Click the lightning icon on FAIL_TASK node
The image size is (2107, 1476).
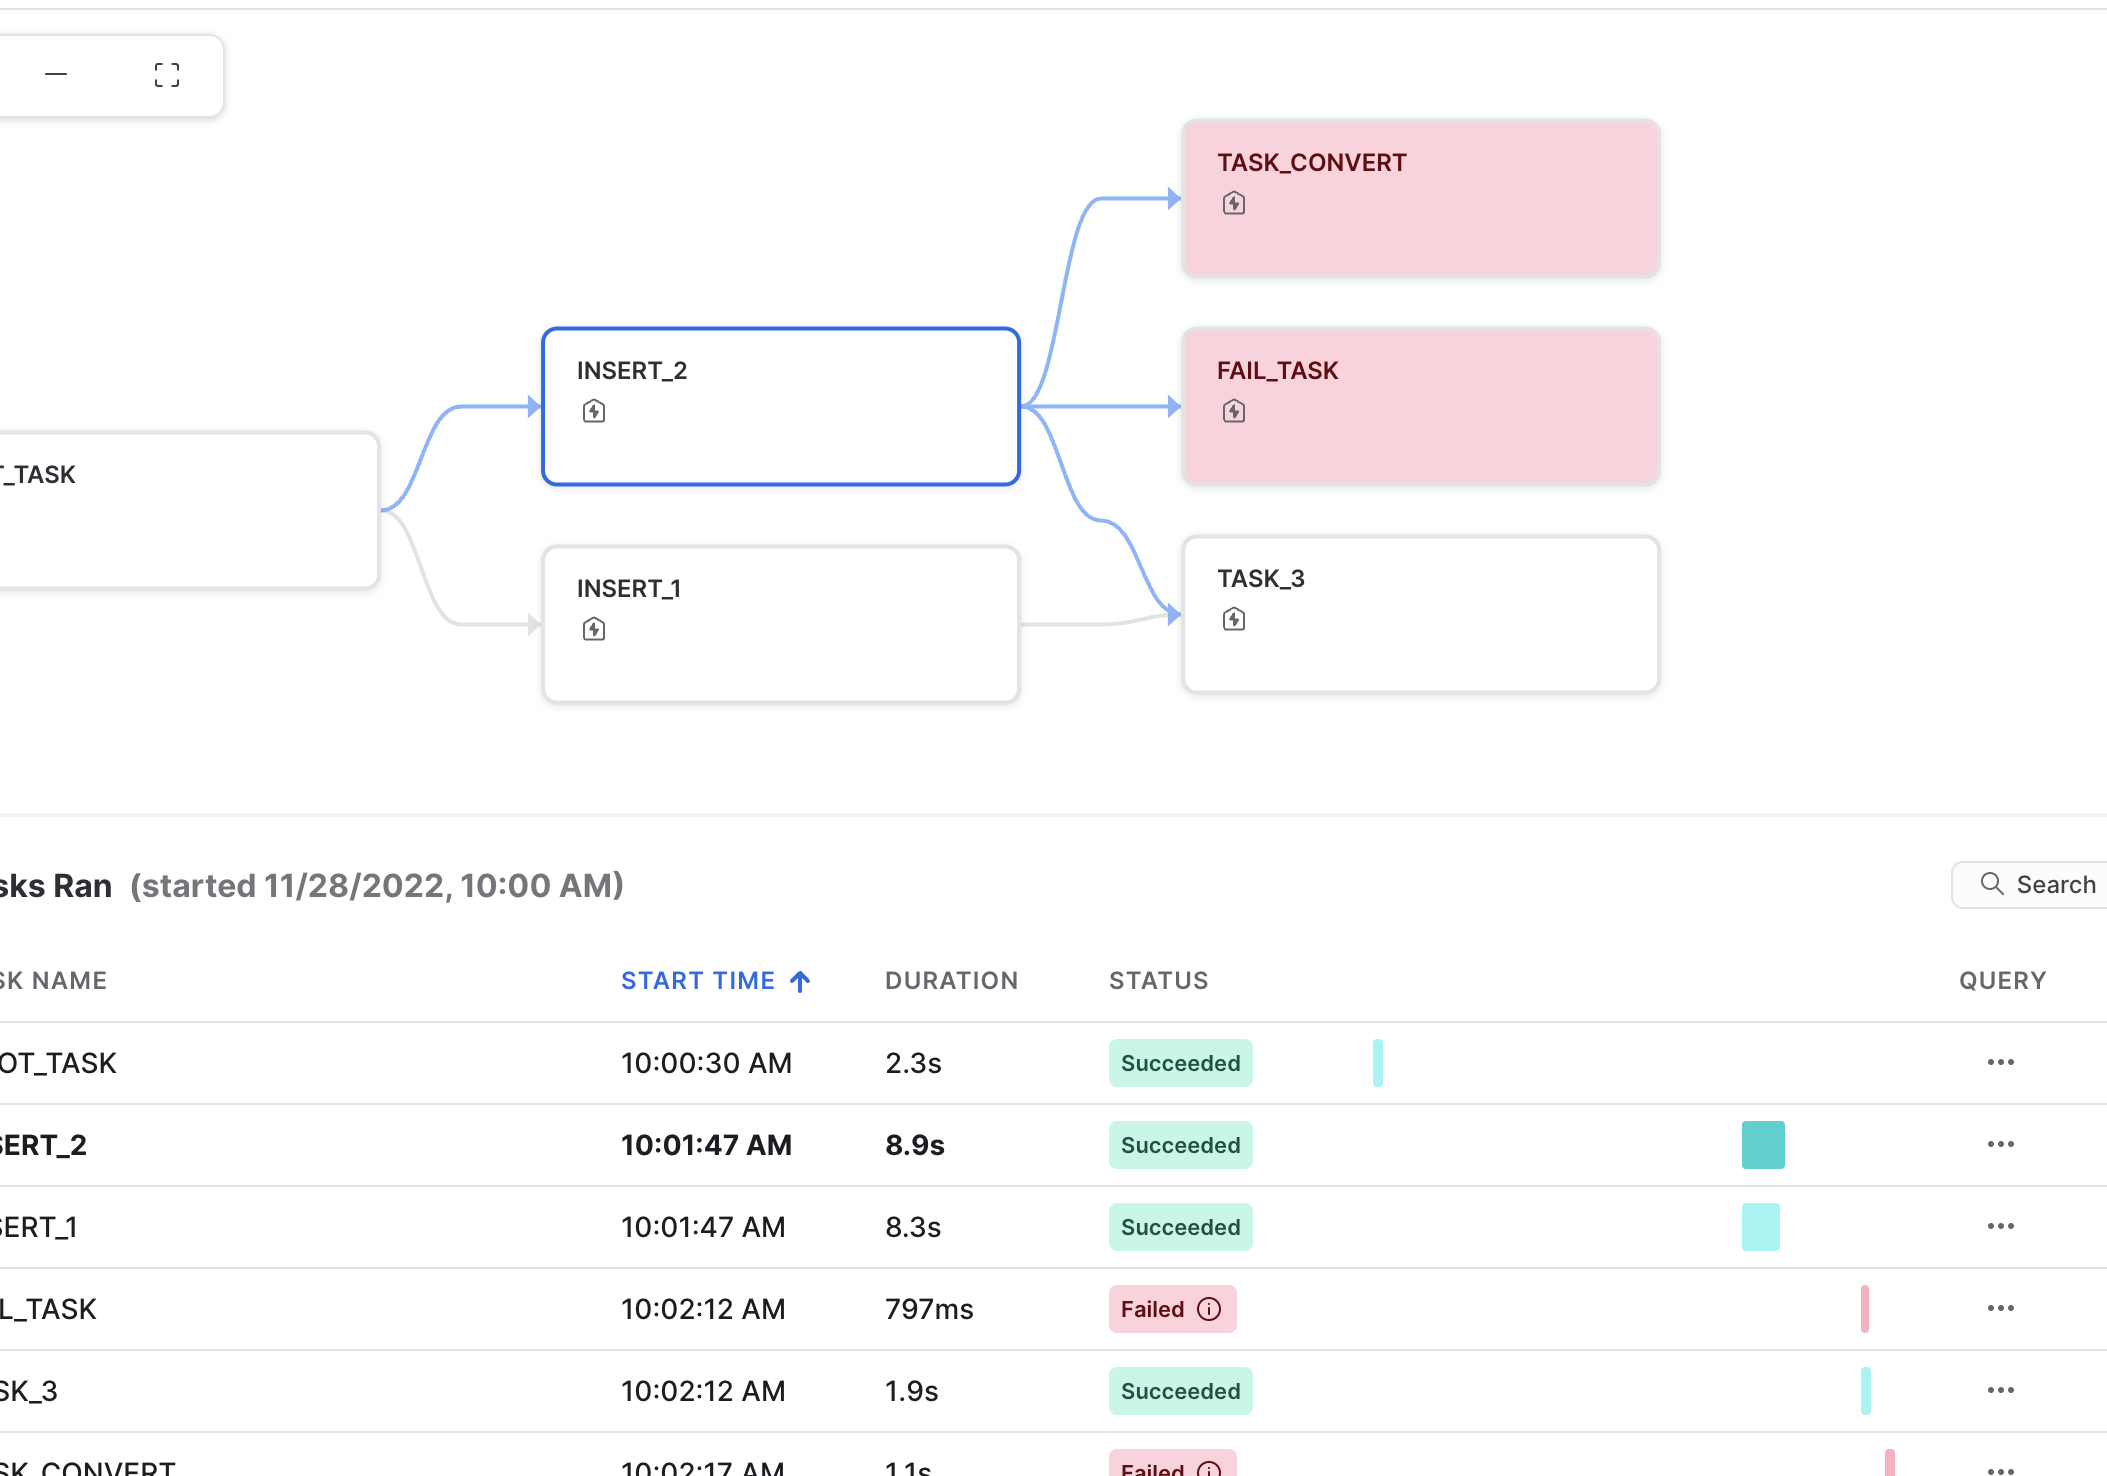pyautogui.click(x=1233, y=411)
